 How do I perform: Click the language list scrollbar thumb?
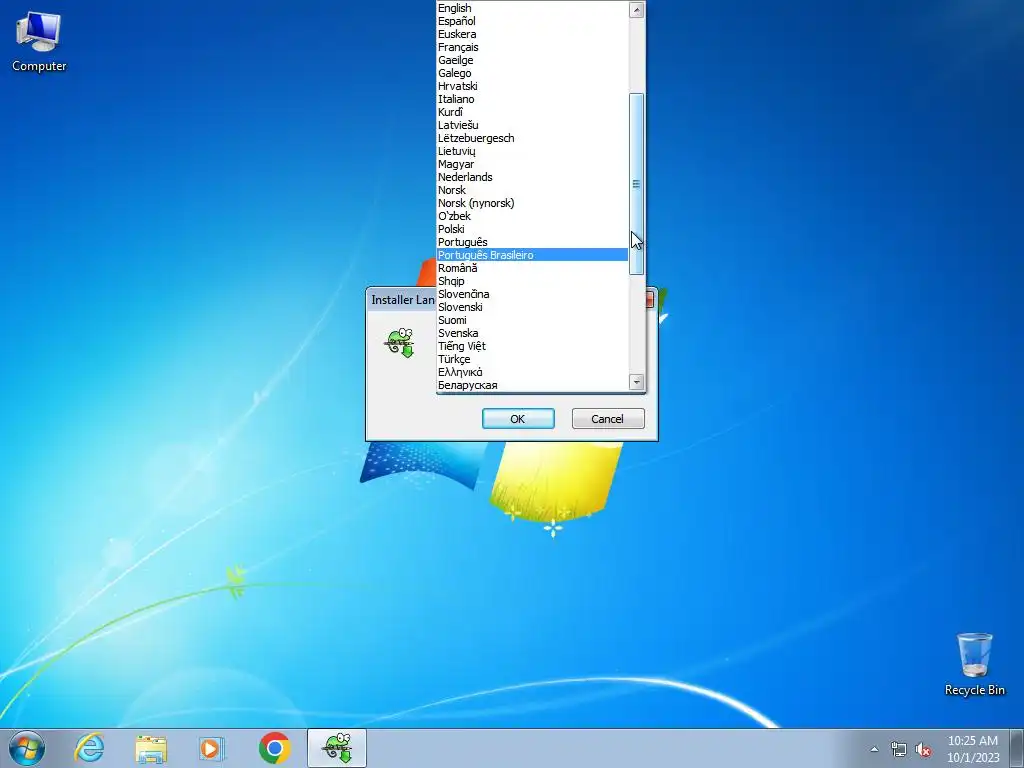(637, 184)
